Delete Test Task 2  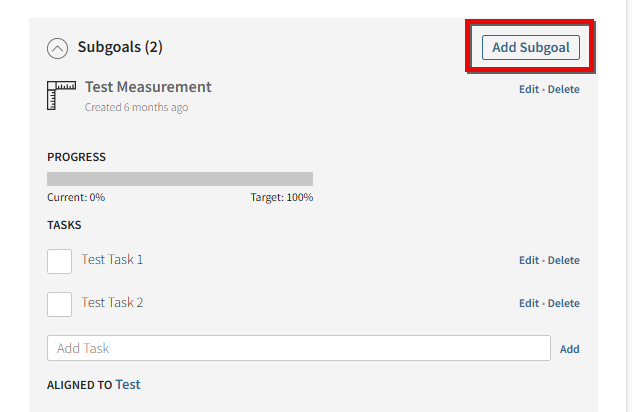click(563, 303)
